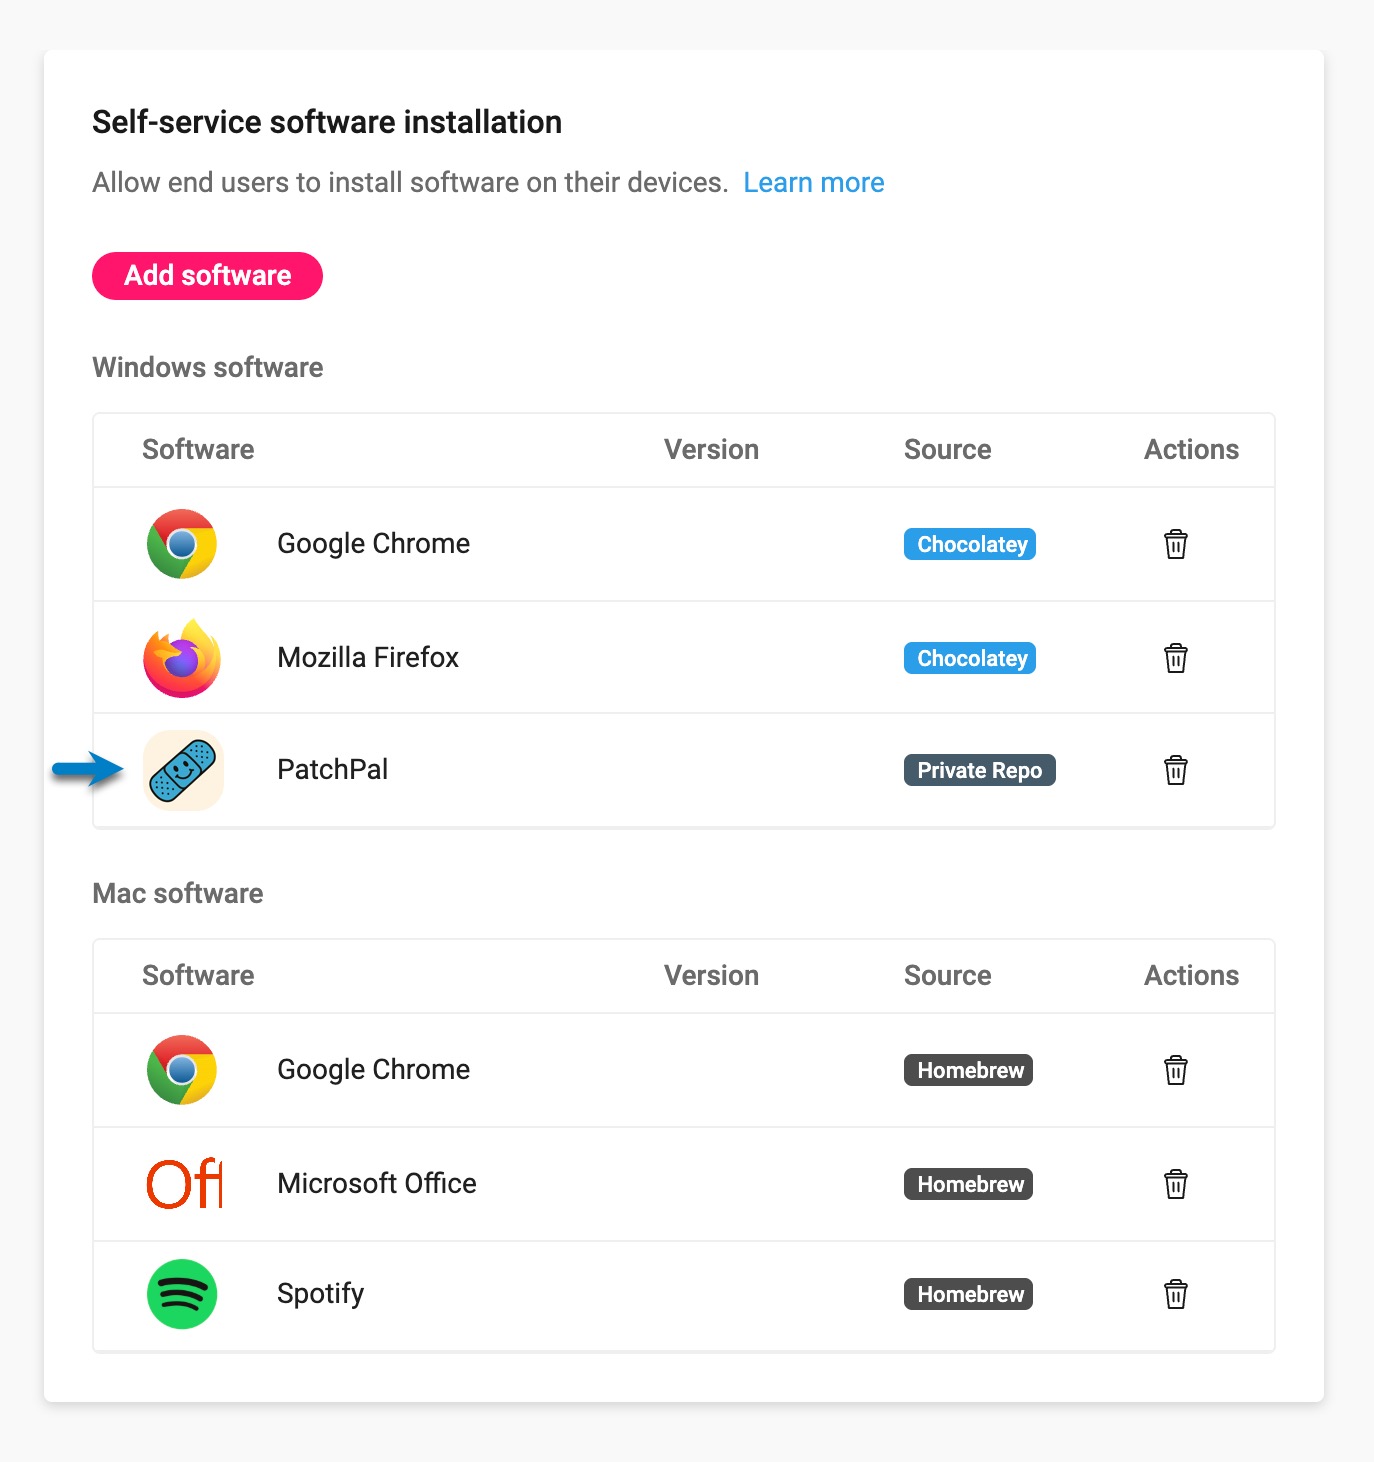Click the PatchPal bandage icon
Viewport: 1374px width, 1462px height.
(183, 770)
